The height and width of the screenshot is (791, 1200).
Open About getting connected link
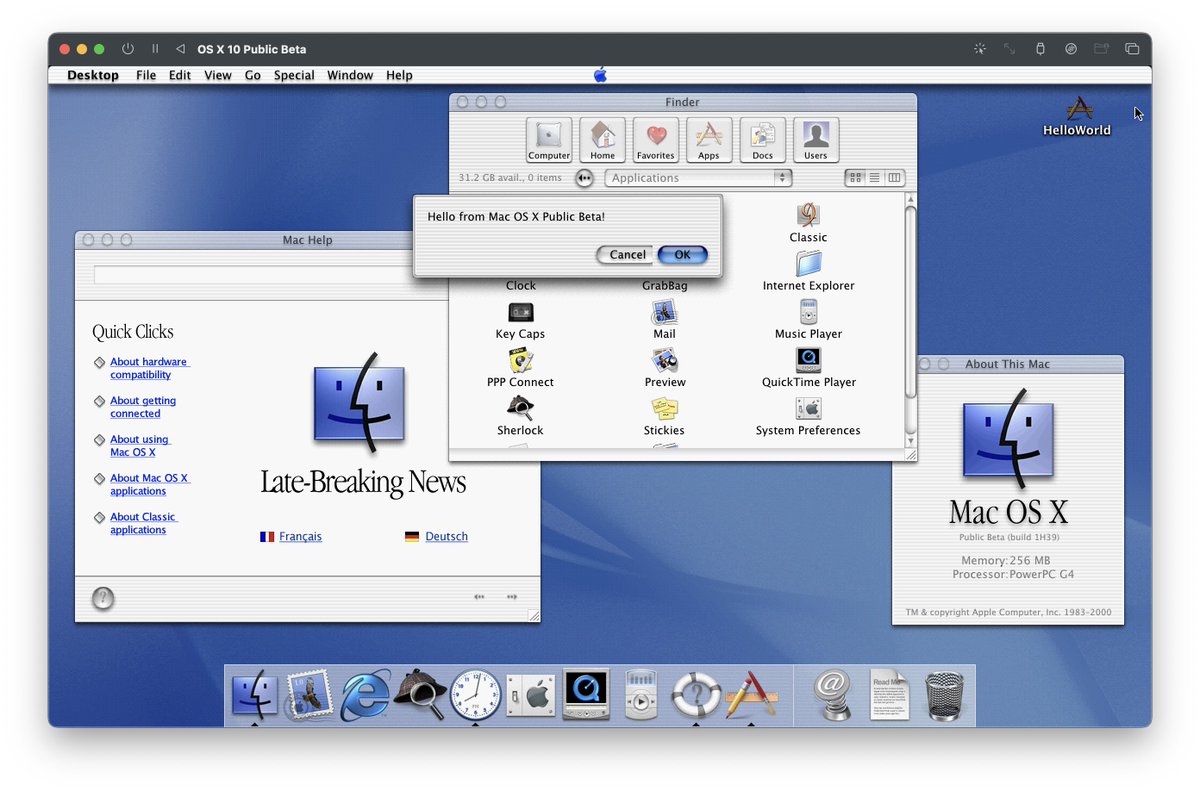tap(143, 407)
